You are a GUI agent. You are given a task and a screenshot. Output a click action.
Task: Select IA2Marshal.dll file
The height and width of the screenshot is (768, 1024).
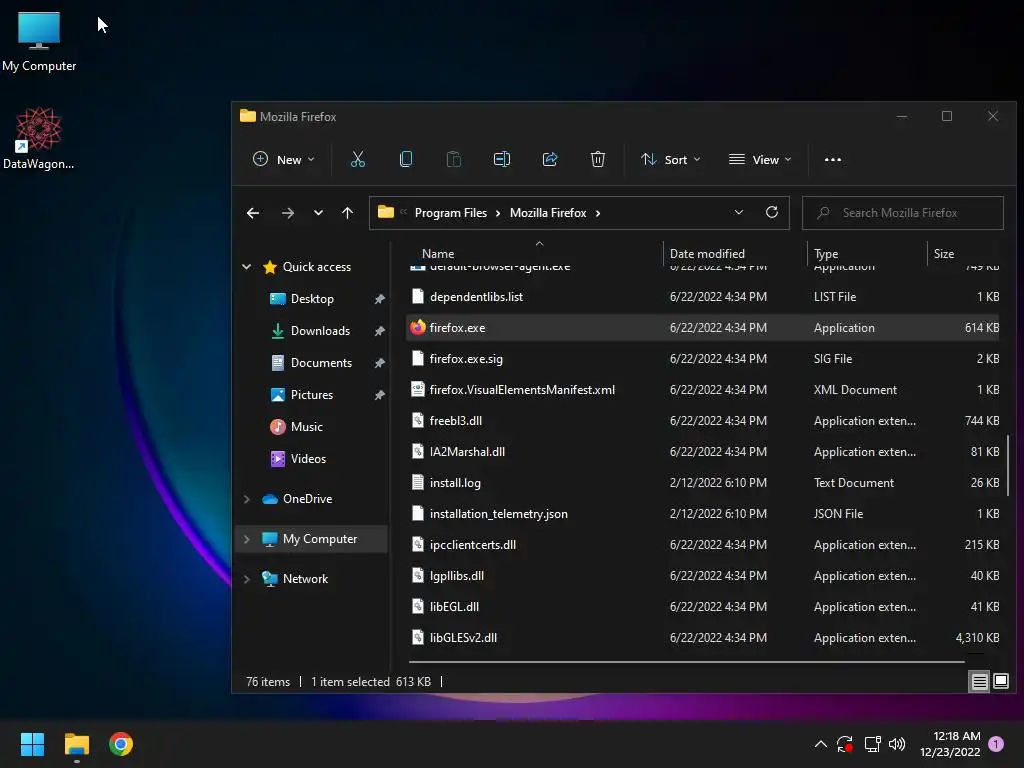[703, 452]
